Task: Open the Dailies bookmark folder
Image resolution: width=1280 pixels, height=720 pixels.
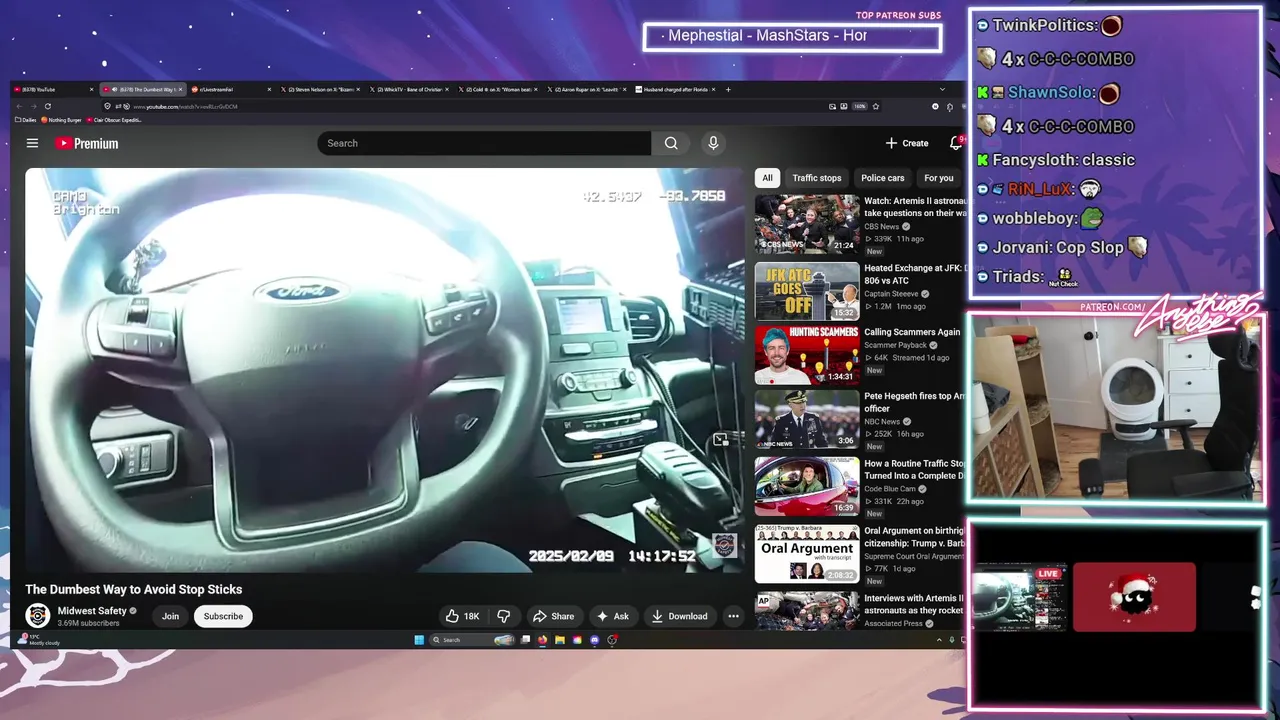Action: coord(26,120)
